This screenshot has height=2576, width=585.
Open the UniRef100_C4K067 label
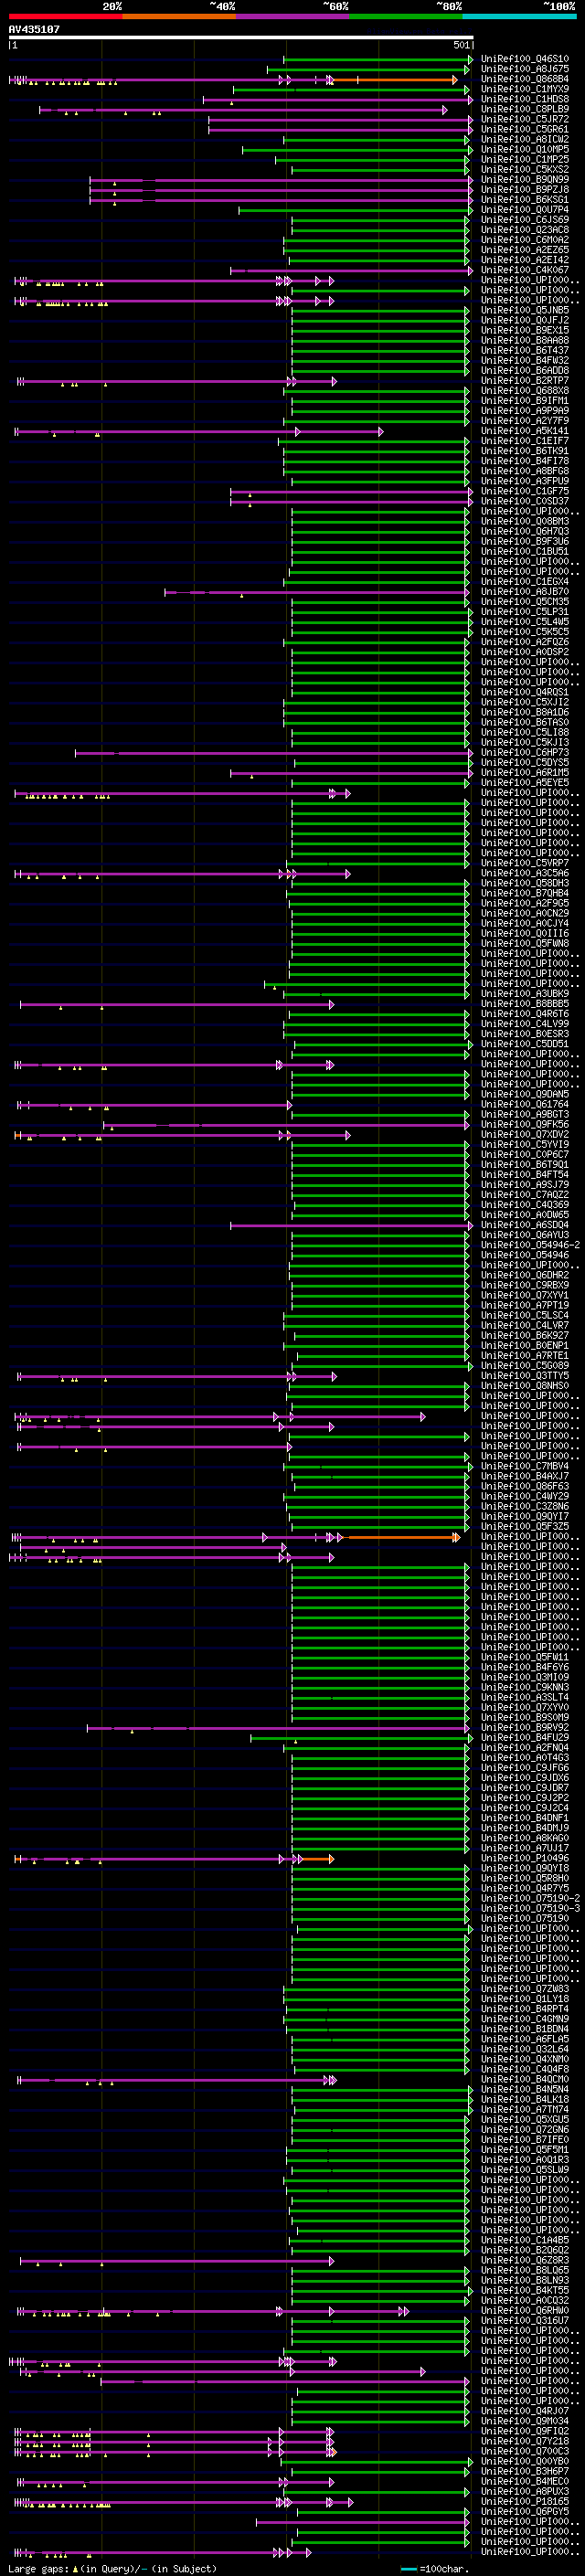pyautogui.click(x=525, y=270)
